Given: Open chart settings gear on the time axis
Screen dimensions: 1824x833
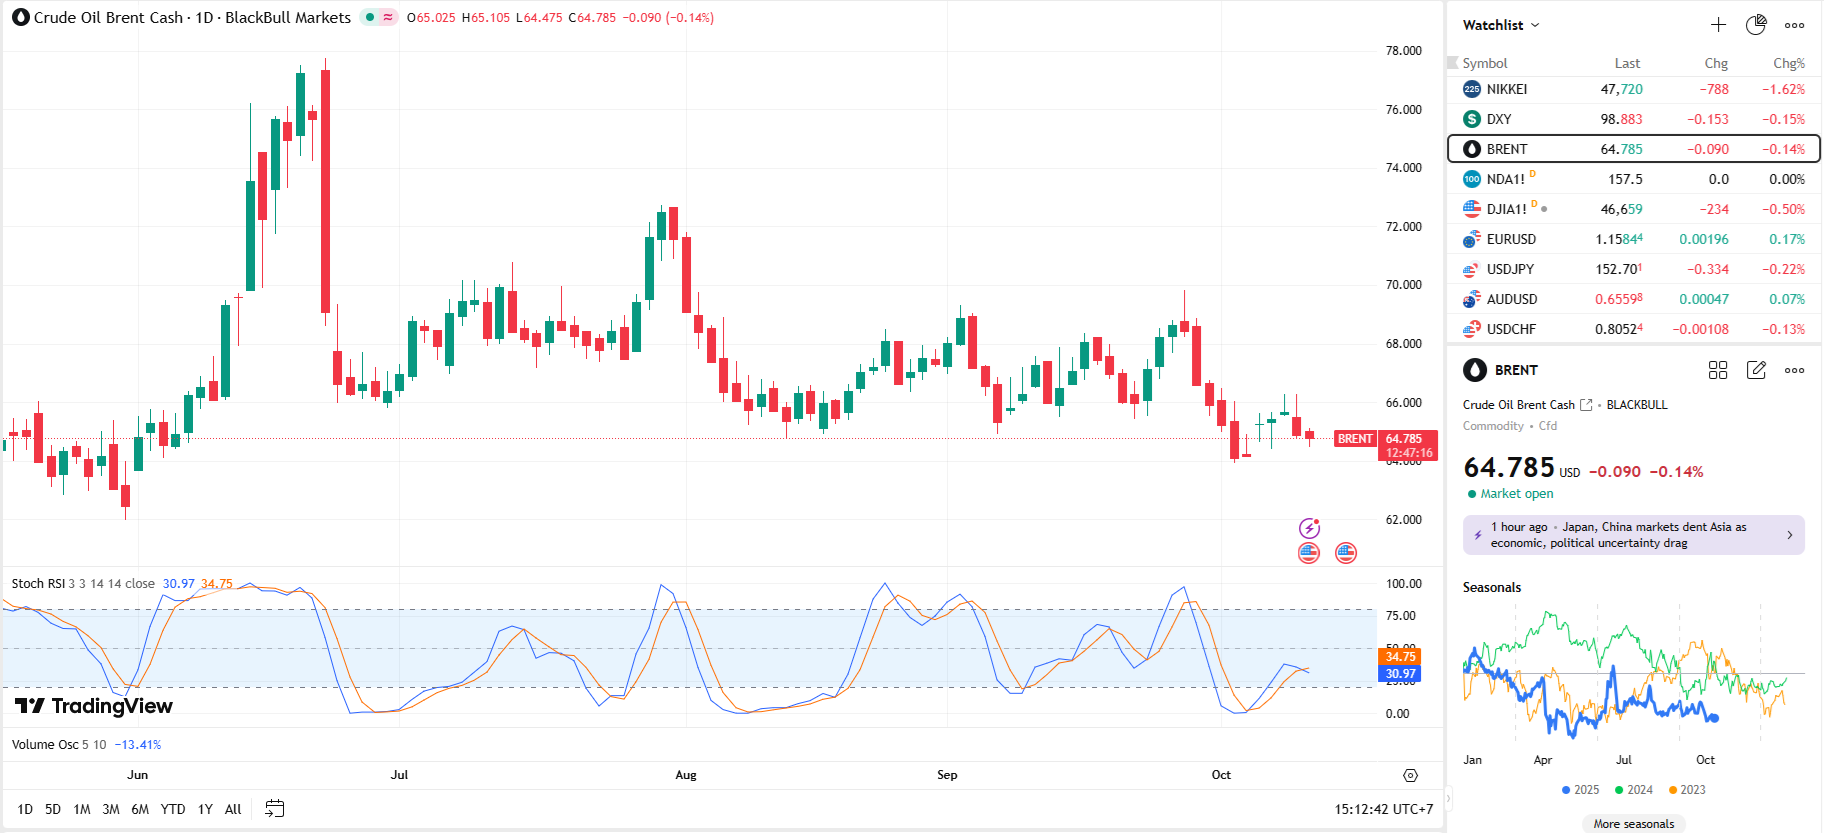Looking at the screenshot, I should coord(1410,775).
